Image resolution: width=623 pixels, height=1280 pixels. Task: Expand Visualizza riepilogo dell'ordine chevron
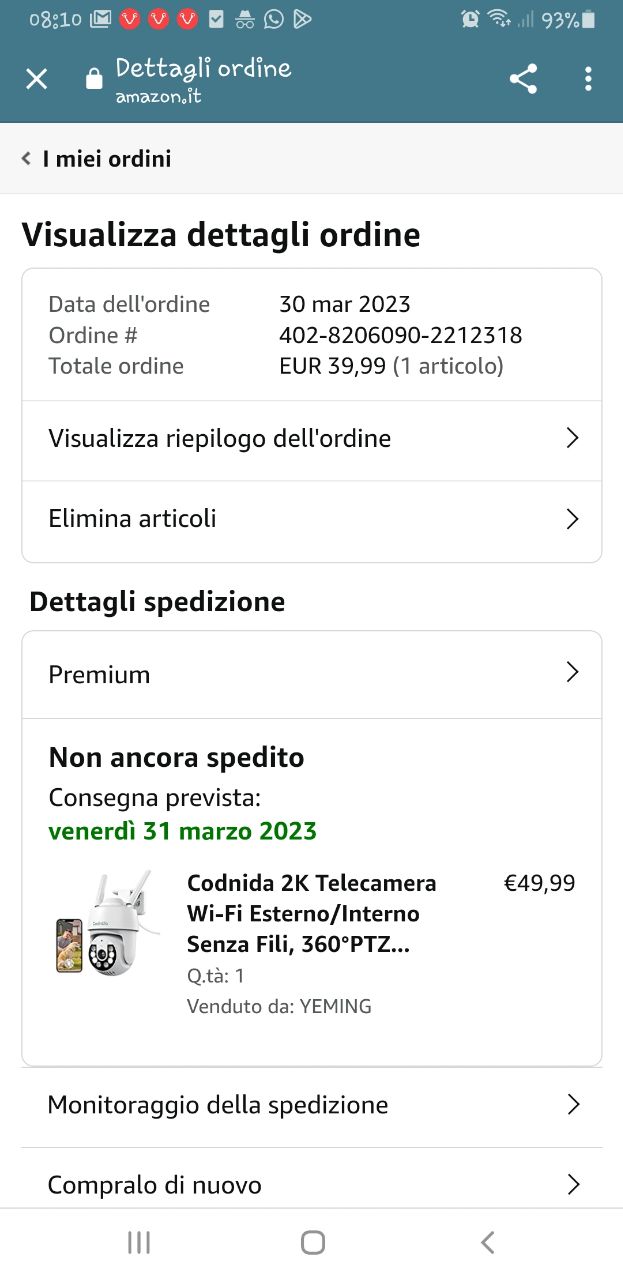[x=572, y=438]
